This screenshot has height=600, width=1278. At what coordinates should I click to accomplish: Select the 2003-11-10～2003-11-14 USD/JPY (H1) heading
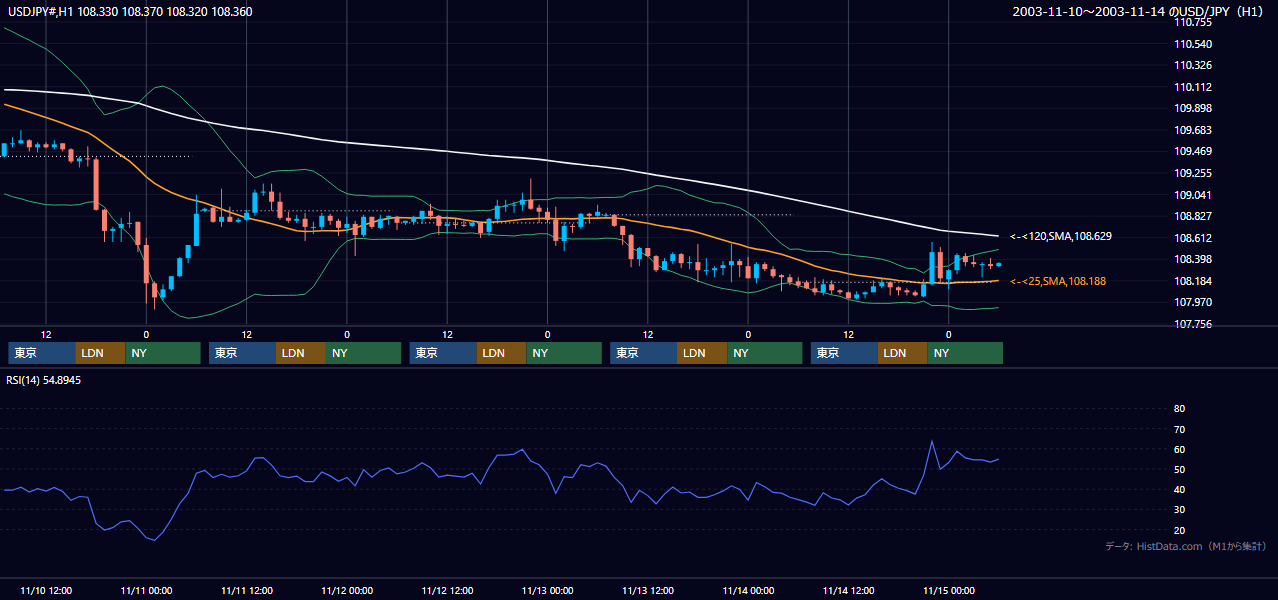pyautogui.click(x=1140, y=11)
